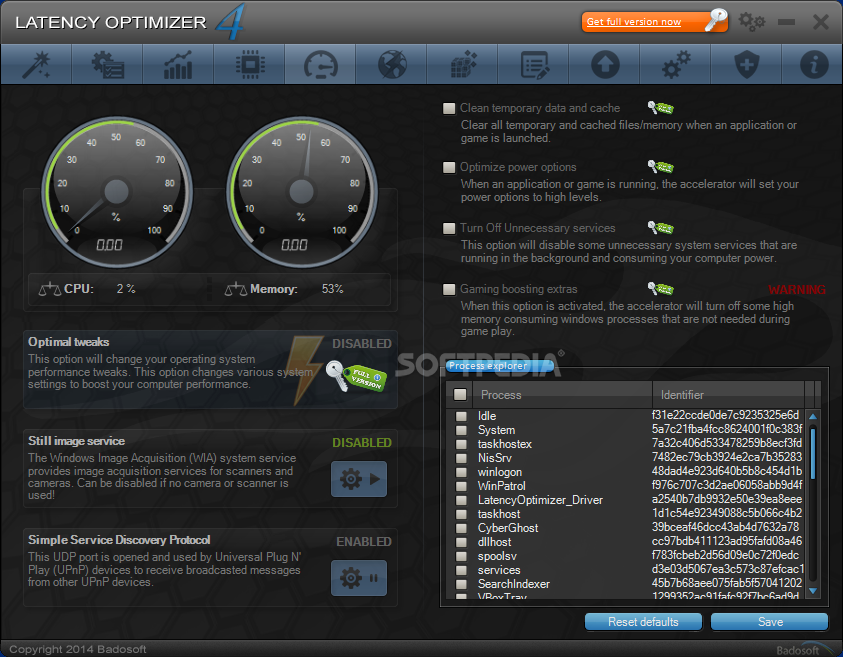The width and height of the screenshot is (843, 657).
Task: Select the spoolsv process row
Action: 628,556
